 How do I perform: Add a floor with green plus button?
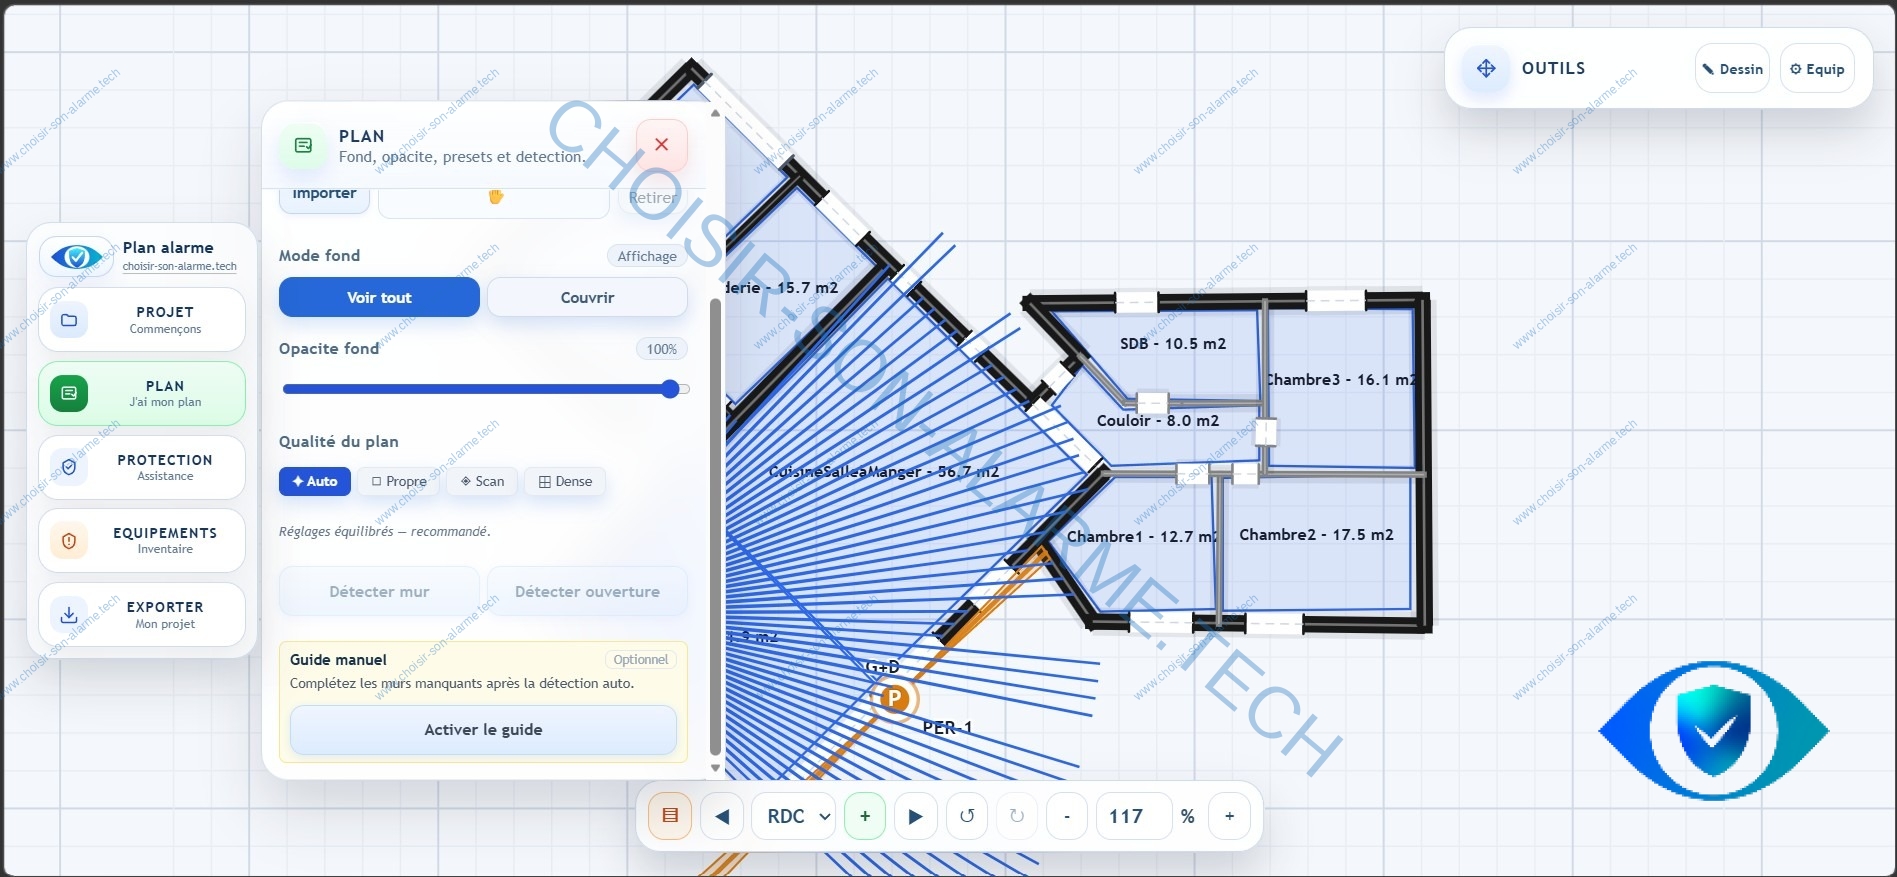click(865, 816)
